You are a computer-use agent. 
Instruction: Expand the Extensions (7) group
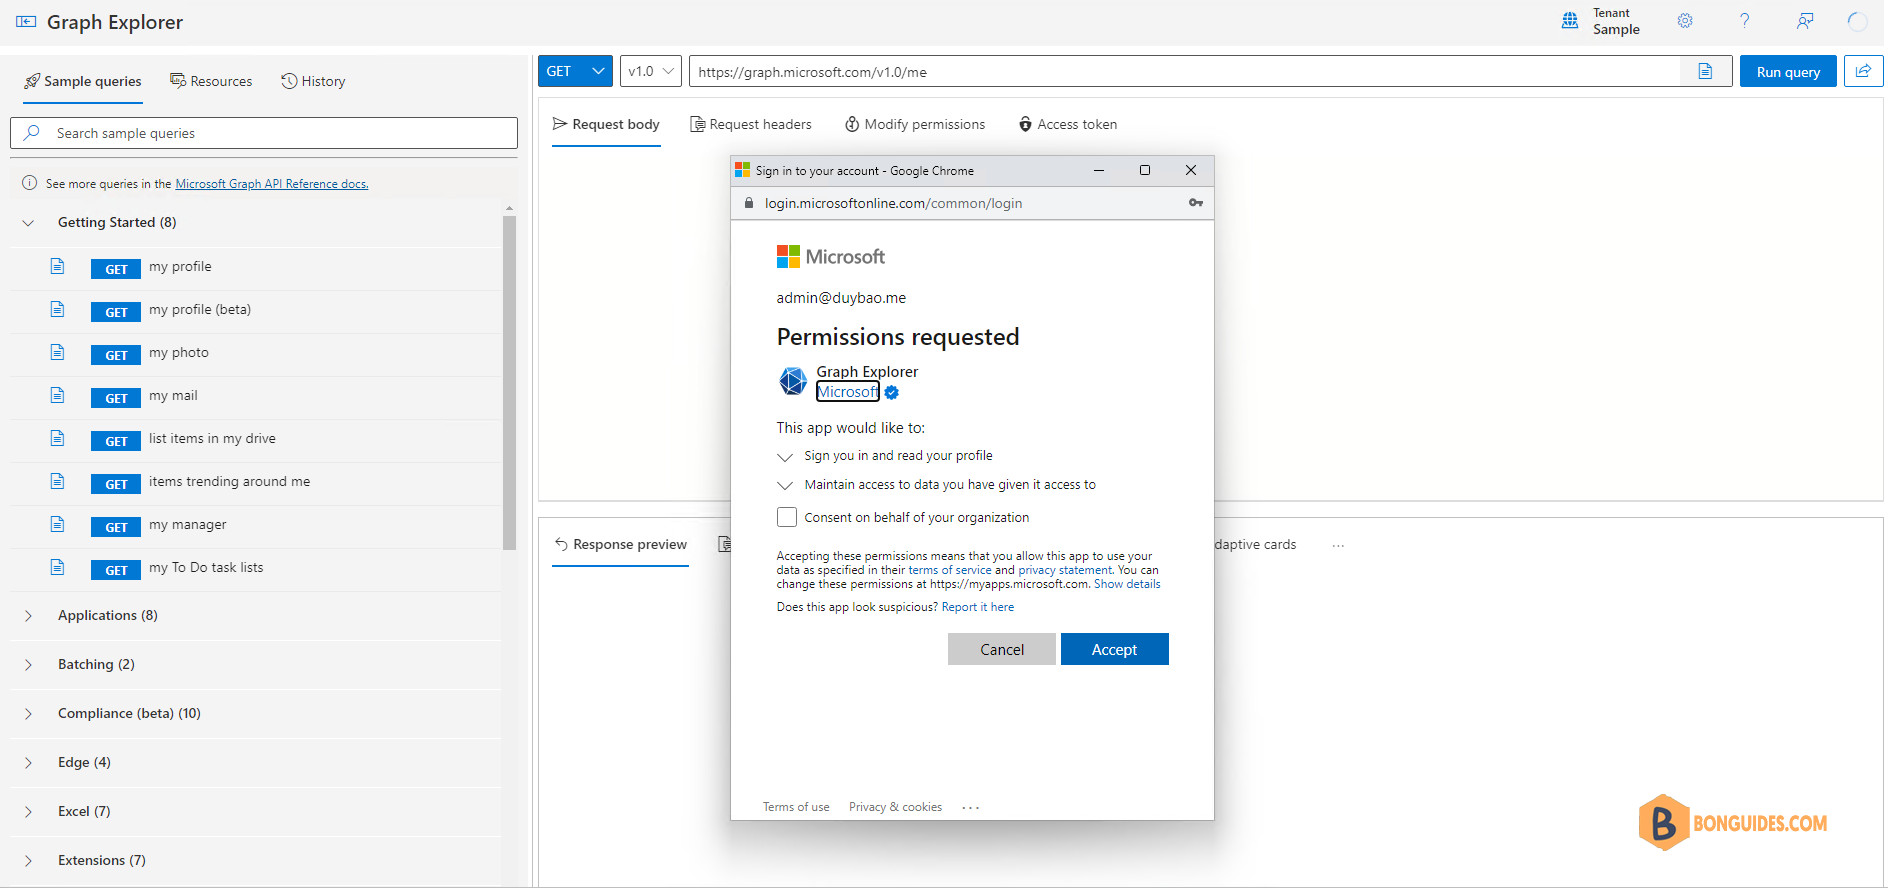(28, 861)
